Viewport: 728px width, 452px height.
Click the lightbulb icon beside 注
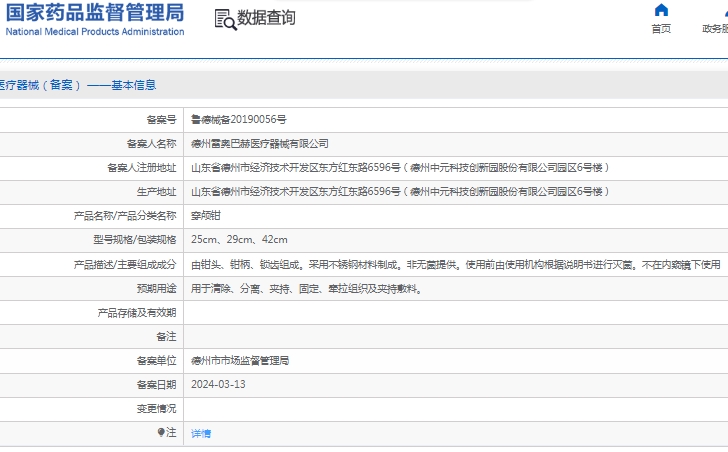click(x=161, y=433)
